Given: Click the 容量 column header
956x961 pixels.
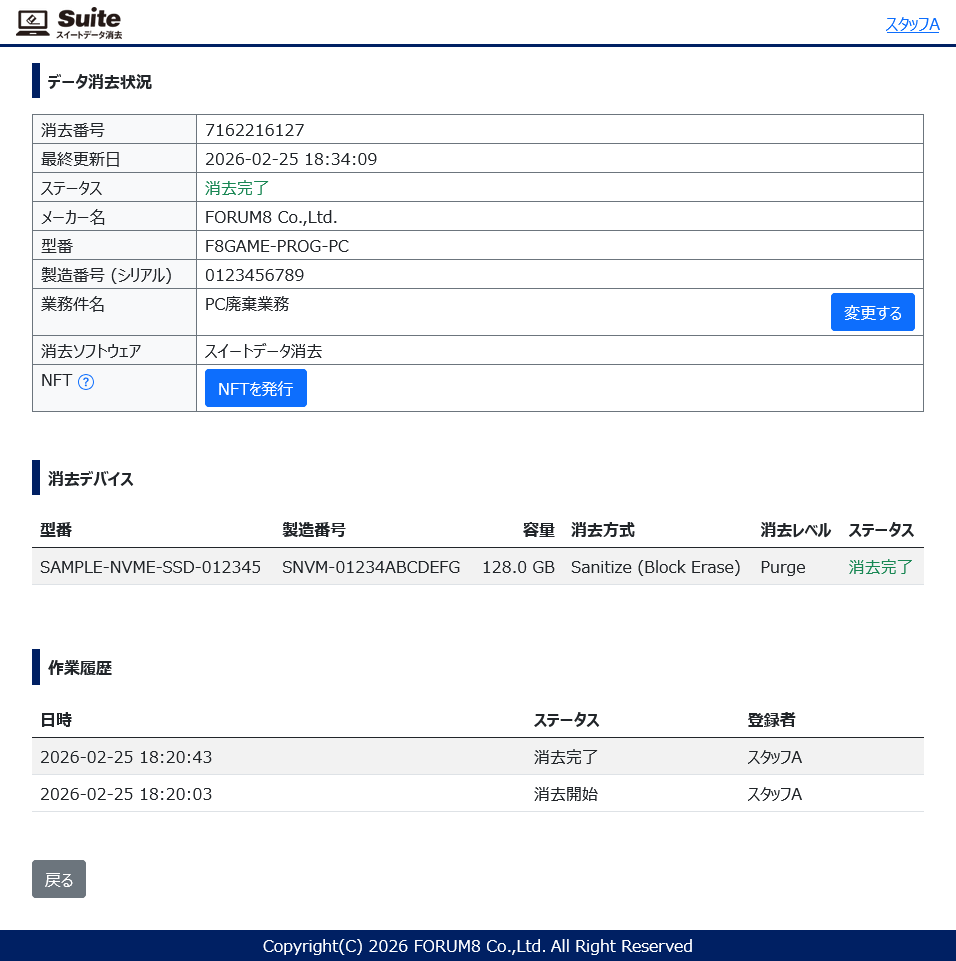Looking at the screenshot, I should pyautogui.click(x=538, y=530).
